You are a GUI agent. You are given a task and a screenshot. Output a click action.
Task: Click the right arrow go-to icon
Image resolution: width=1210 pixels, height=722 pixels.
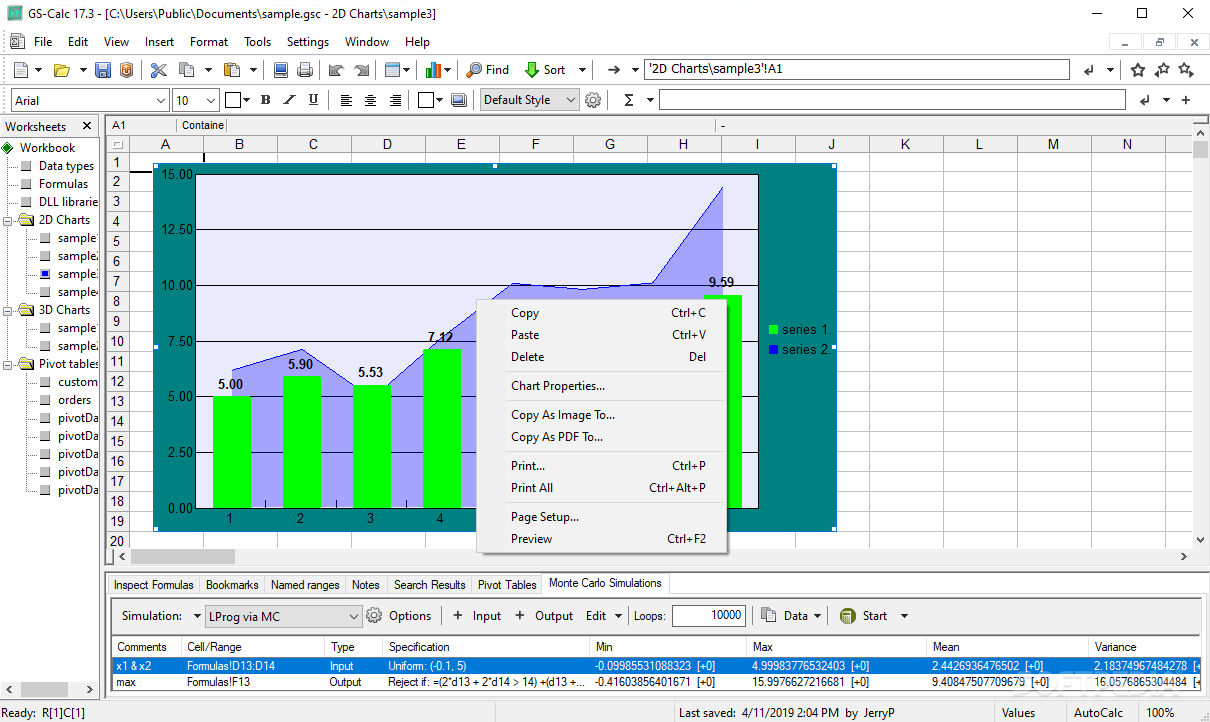[x=615, y=70]
